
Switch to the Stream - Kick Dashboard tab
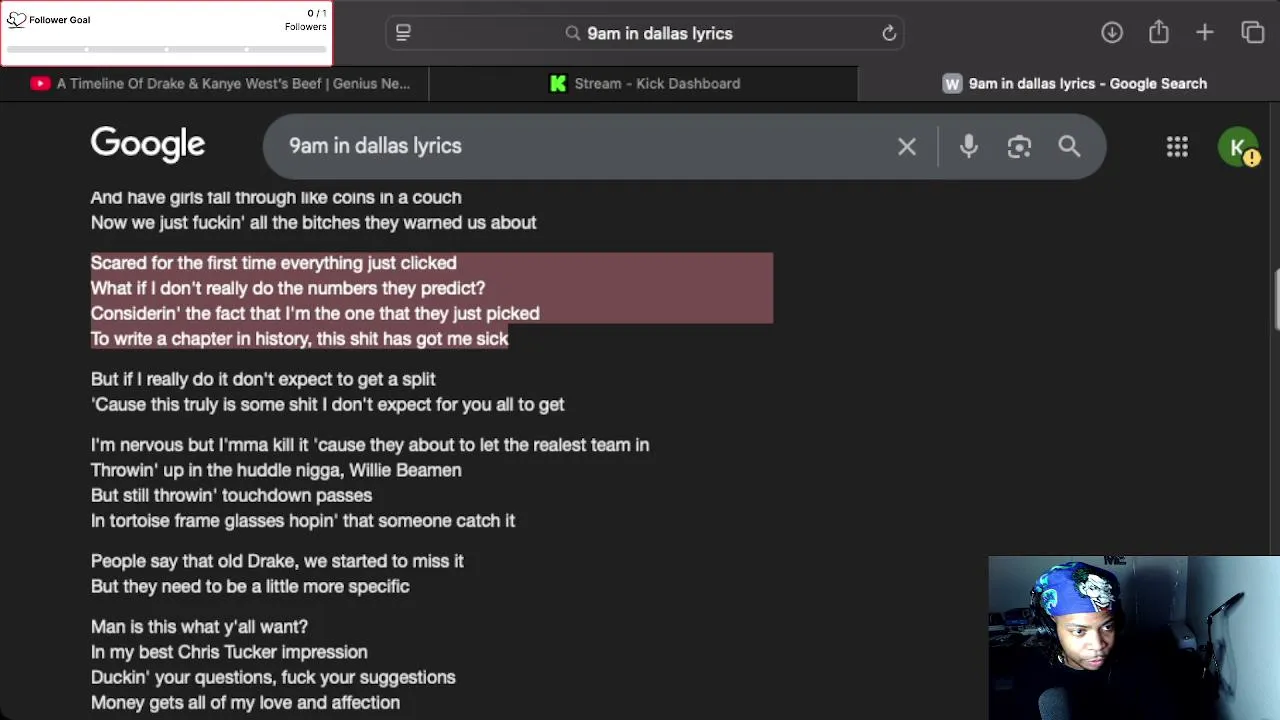pos(644,83)
